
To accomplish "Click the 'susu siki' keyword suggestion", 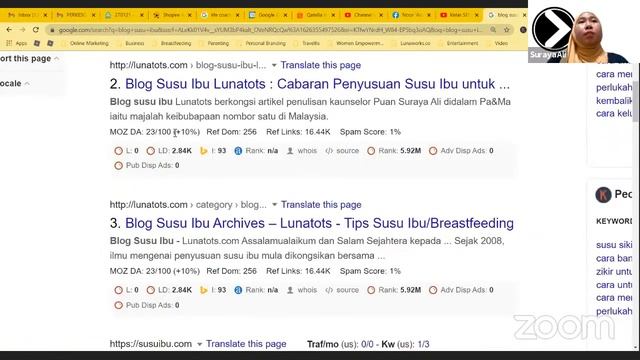I will [614, 245].
